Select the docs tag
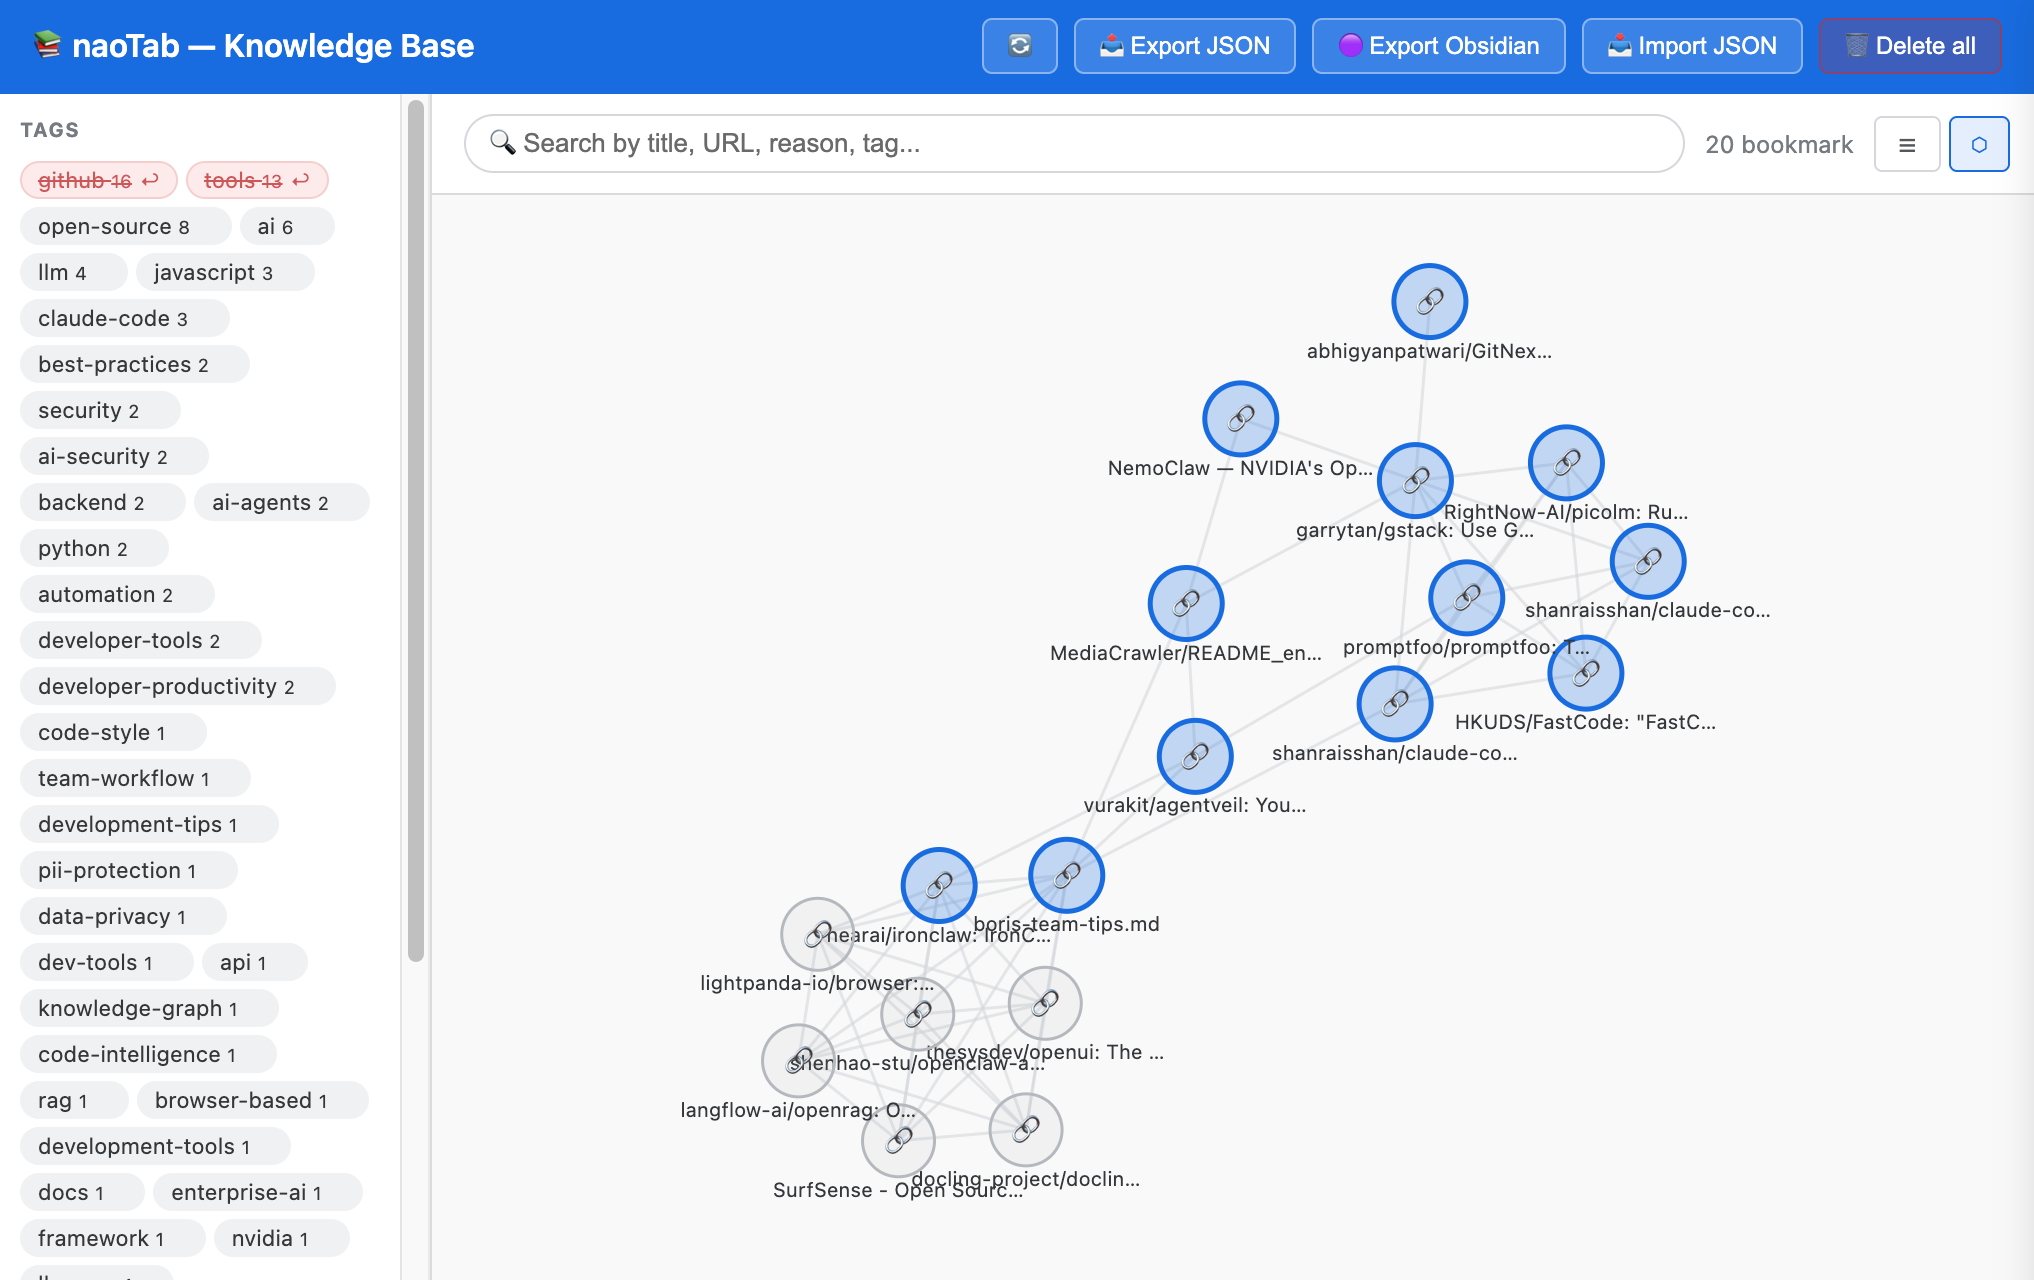The width and height of the screenshot is (2034, 1280). [x=82, y=1192]
